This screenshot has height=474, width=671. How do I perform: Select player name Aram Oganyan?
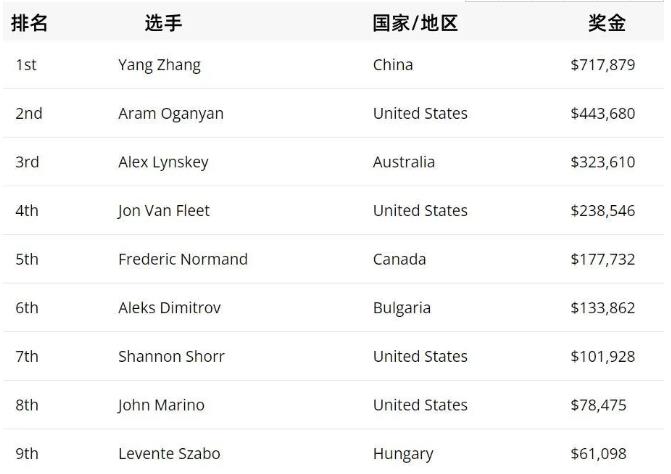pos(171,114)
